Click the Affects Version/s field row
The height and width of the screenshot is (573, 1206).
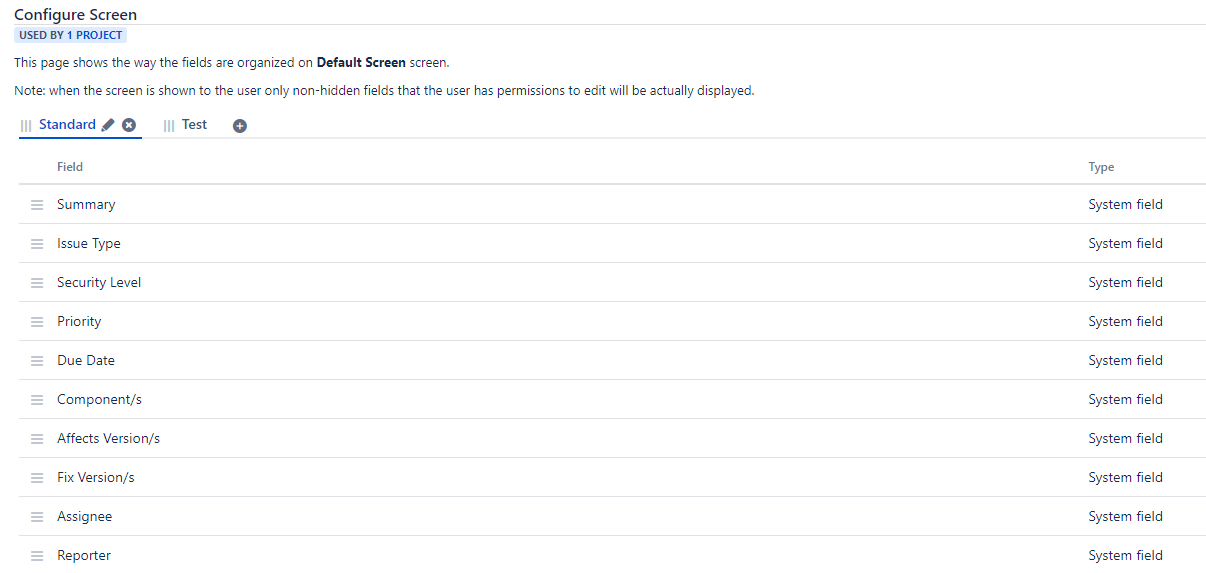108,439
